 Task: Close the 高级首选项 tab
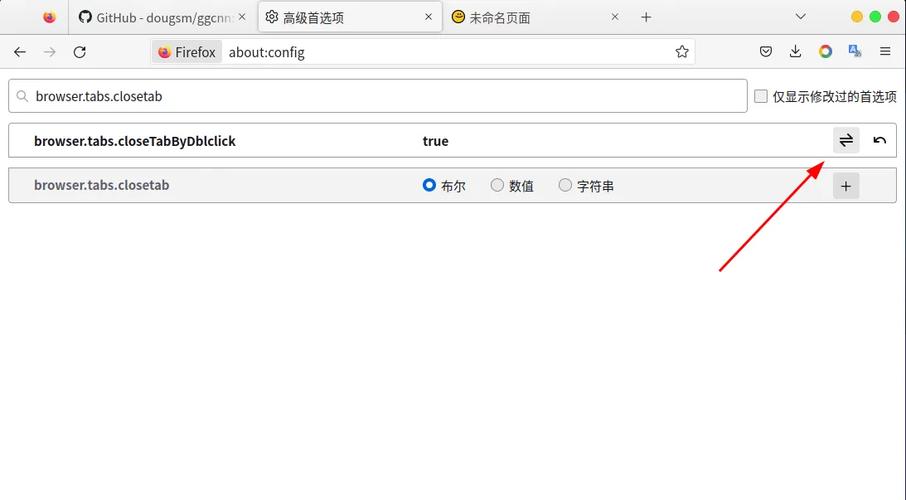click(x=429, y=17)
